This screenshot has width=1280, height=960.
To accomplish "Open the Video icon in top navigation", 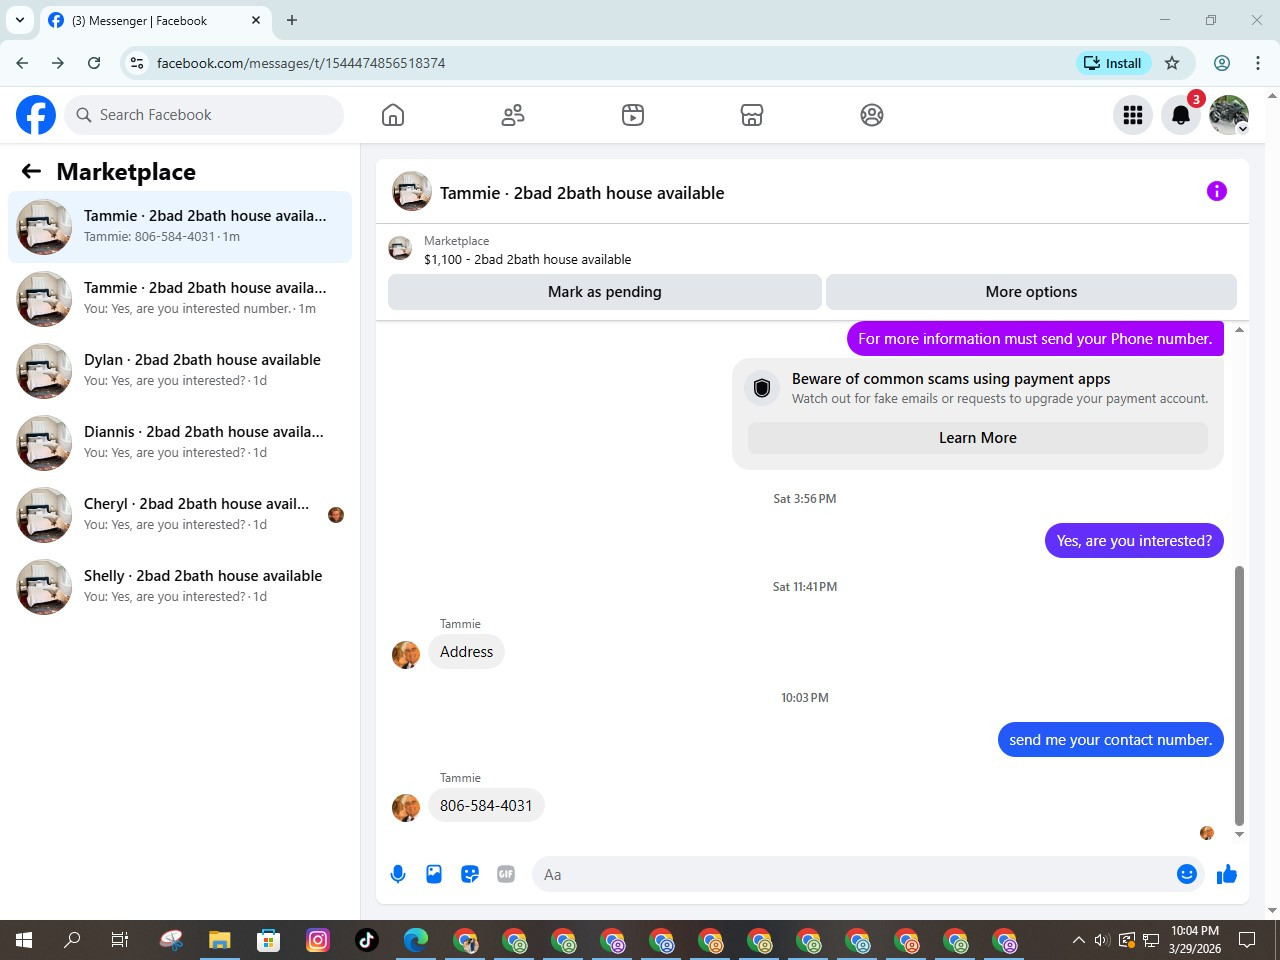I will point(633,115).
